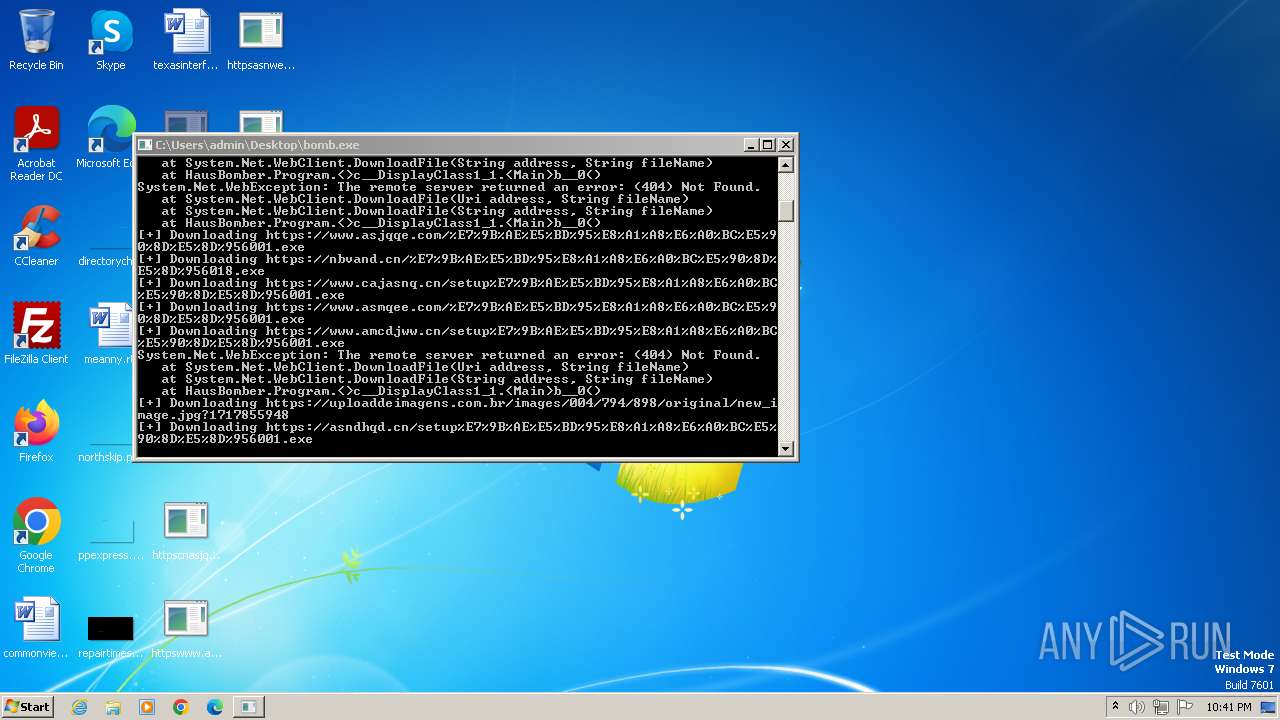
Task: Maximize the bomb.exe console window
Action: point(767,145)
